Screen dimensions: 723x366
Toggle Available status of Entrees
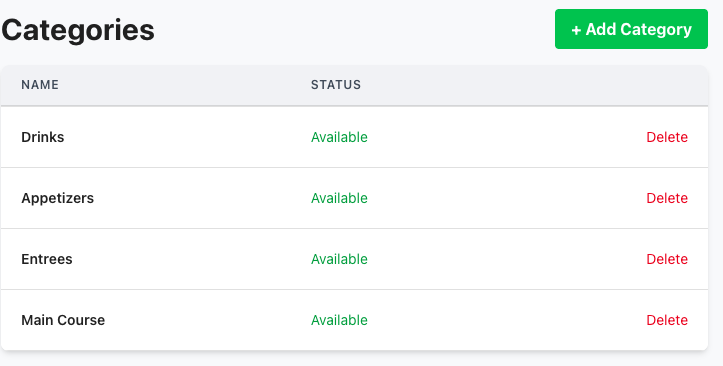coord(339,259)
